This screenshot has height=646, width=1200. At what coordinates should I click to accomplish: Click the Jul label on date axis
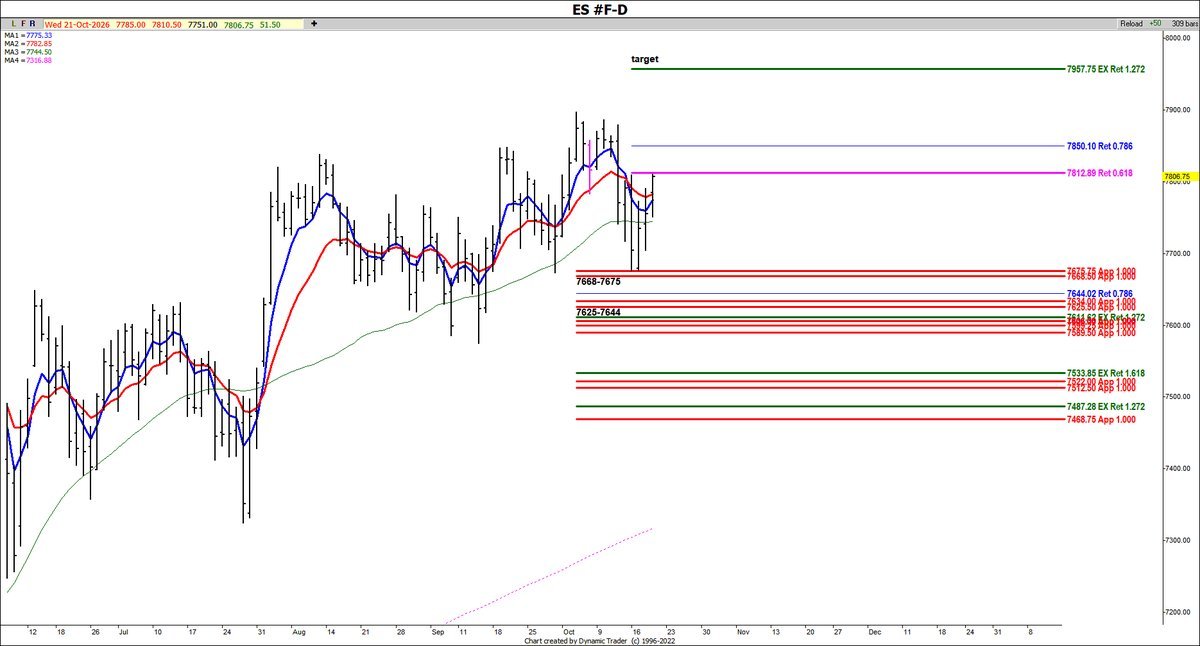tap(125, 633)
